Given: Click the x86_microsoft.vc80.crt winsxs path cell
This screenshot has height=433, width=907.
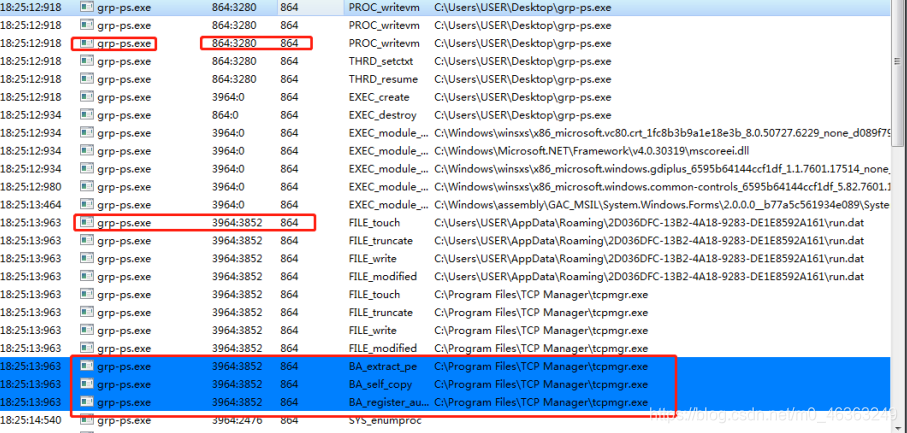Looking at the screenshot, I should tap(662, 133).
